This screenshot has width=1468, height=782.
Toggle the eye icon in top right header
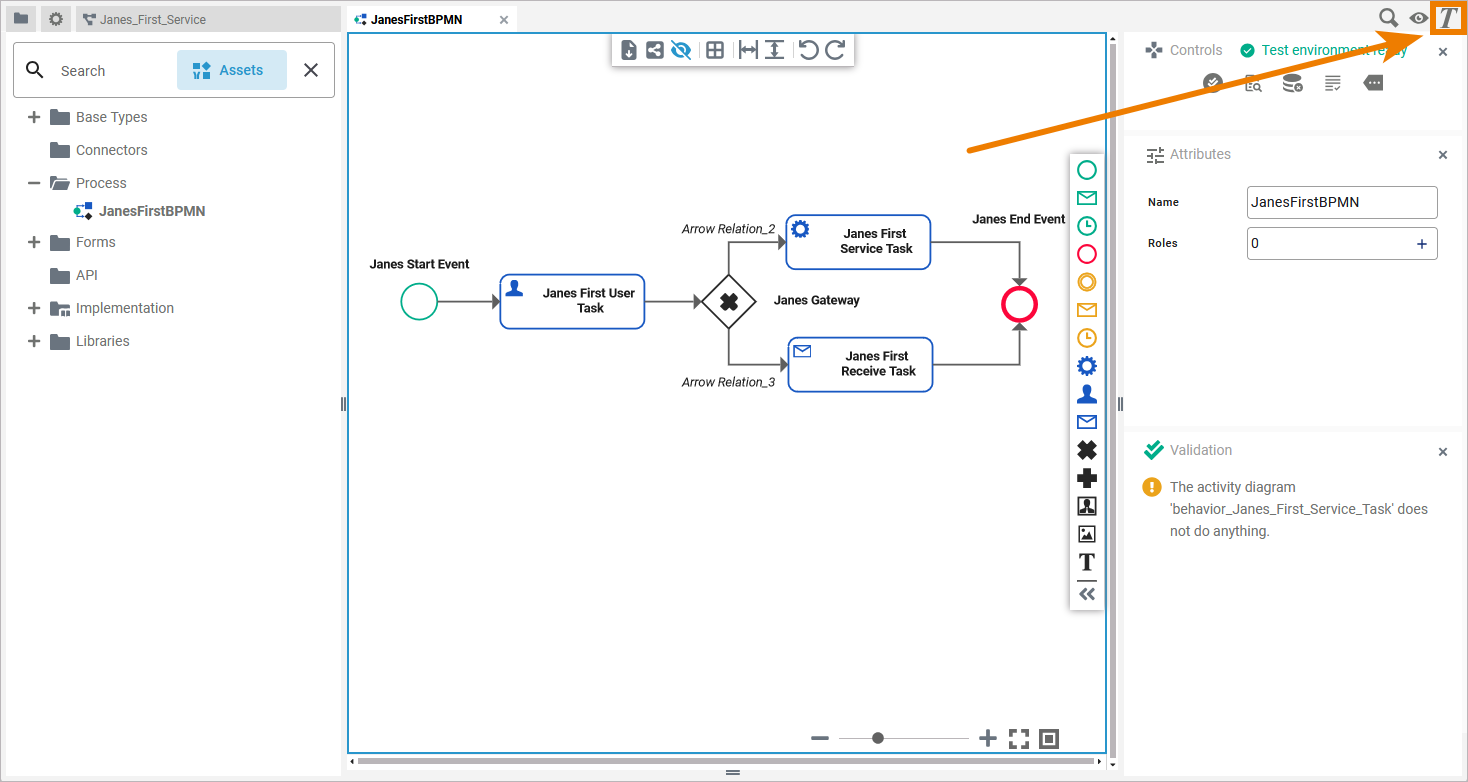tap(1418, 18)
